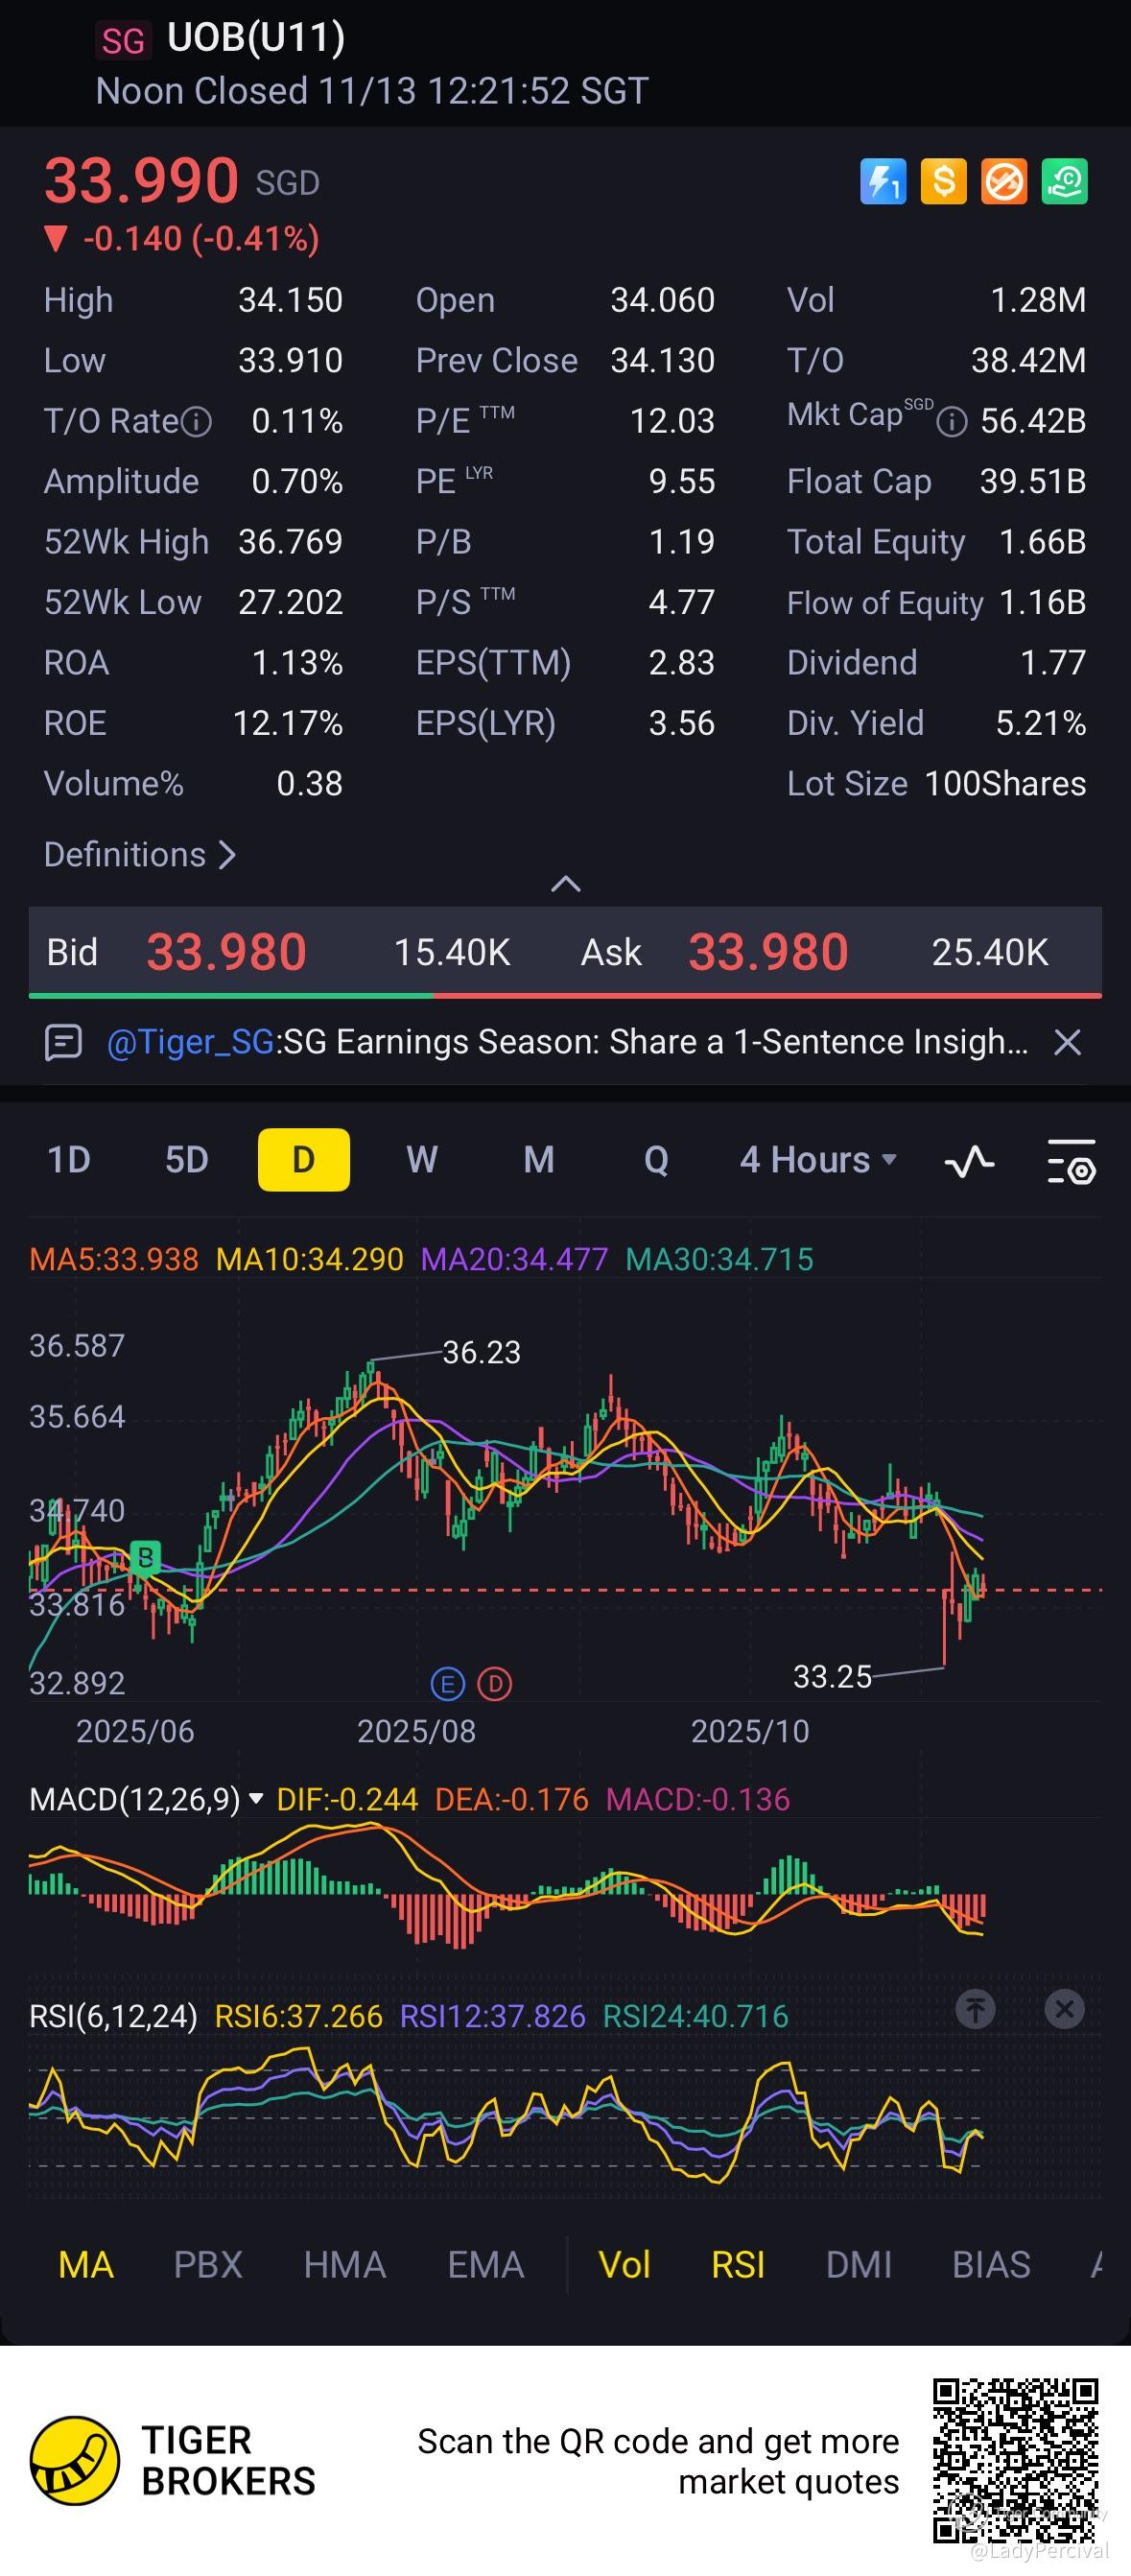This screenshot has height=2576, width=1131.
Task: Tap the green B buy marker on chart
Action: click(145, 1557)
